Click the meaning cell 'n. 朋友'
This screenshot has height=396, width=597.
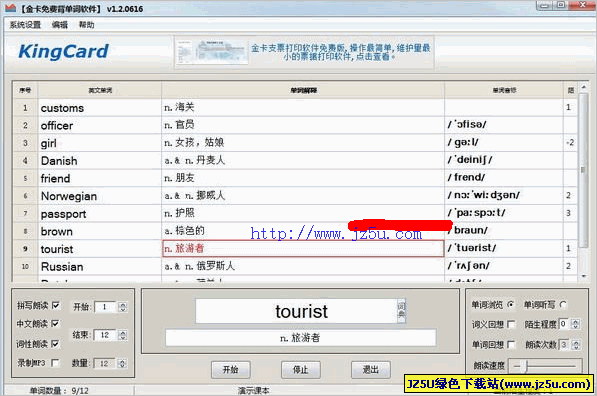303,178
